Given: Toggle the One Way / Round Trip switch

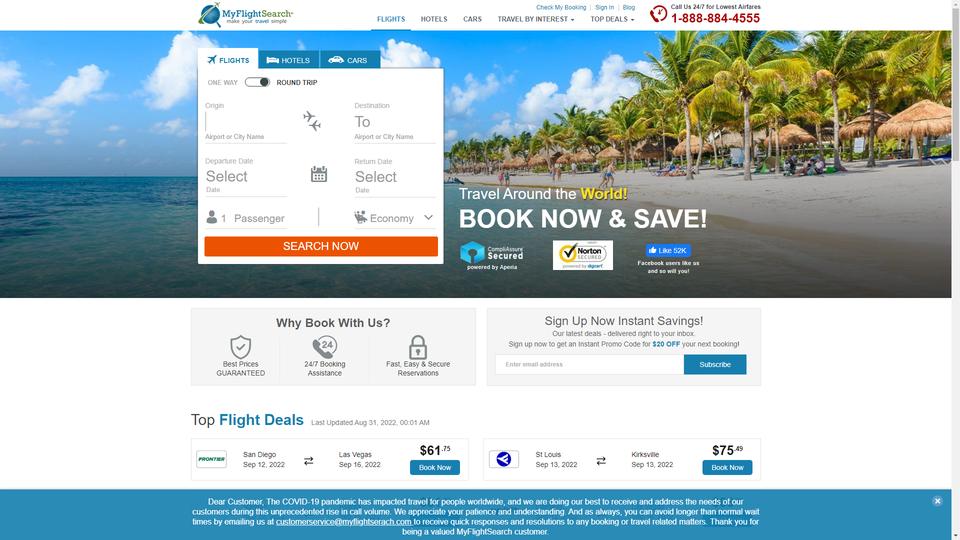Looking at the screenshot, I should click(257, 82).
